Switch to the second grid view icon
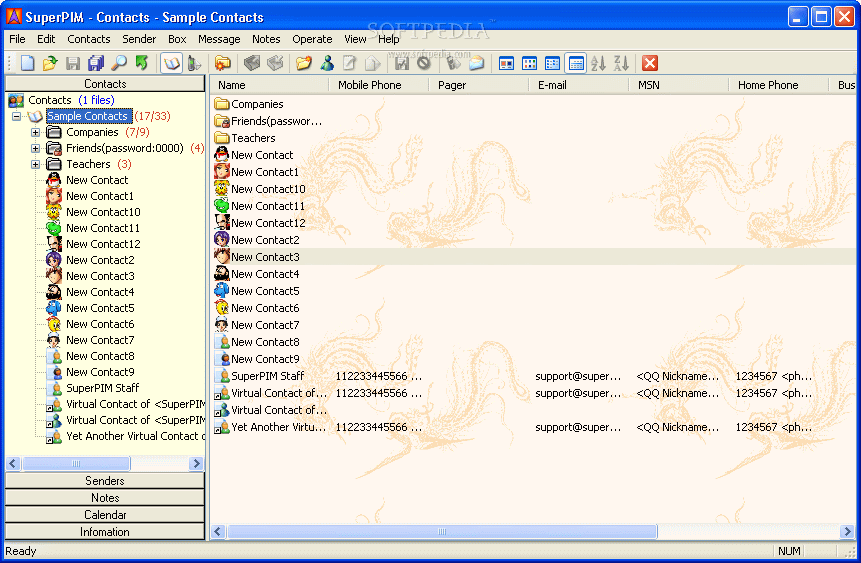861x563 pixels. pyautogui.click(x=529, y=63)
